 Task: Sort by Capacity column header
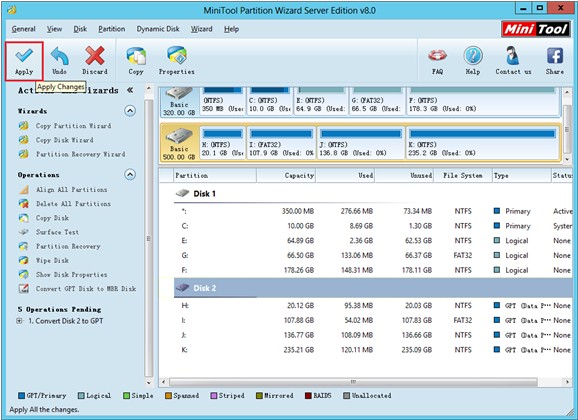(x=286, y=176)
